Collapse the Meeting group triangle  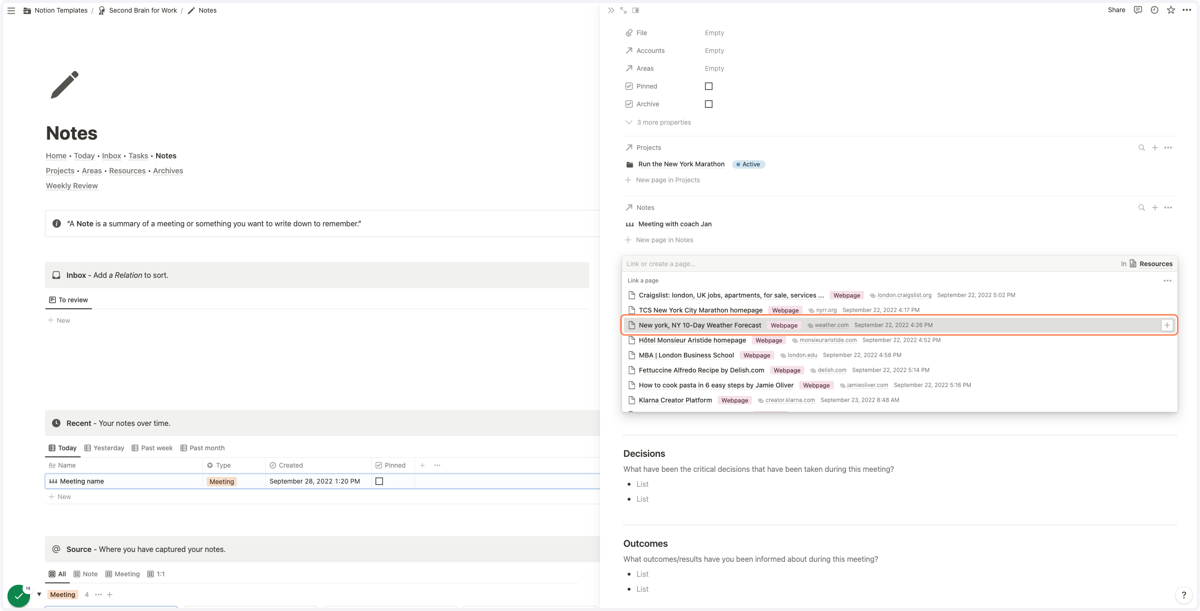point(39,595)
